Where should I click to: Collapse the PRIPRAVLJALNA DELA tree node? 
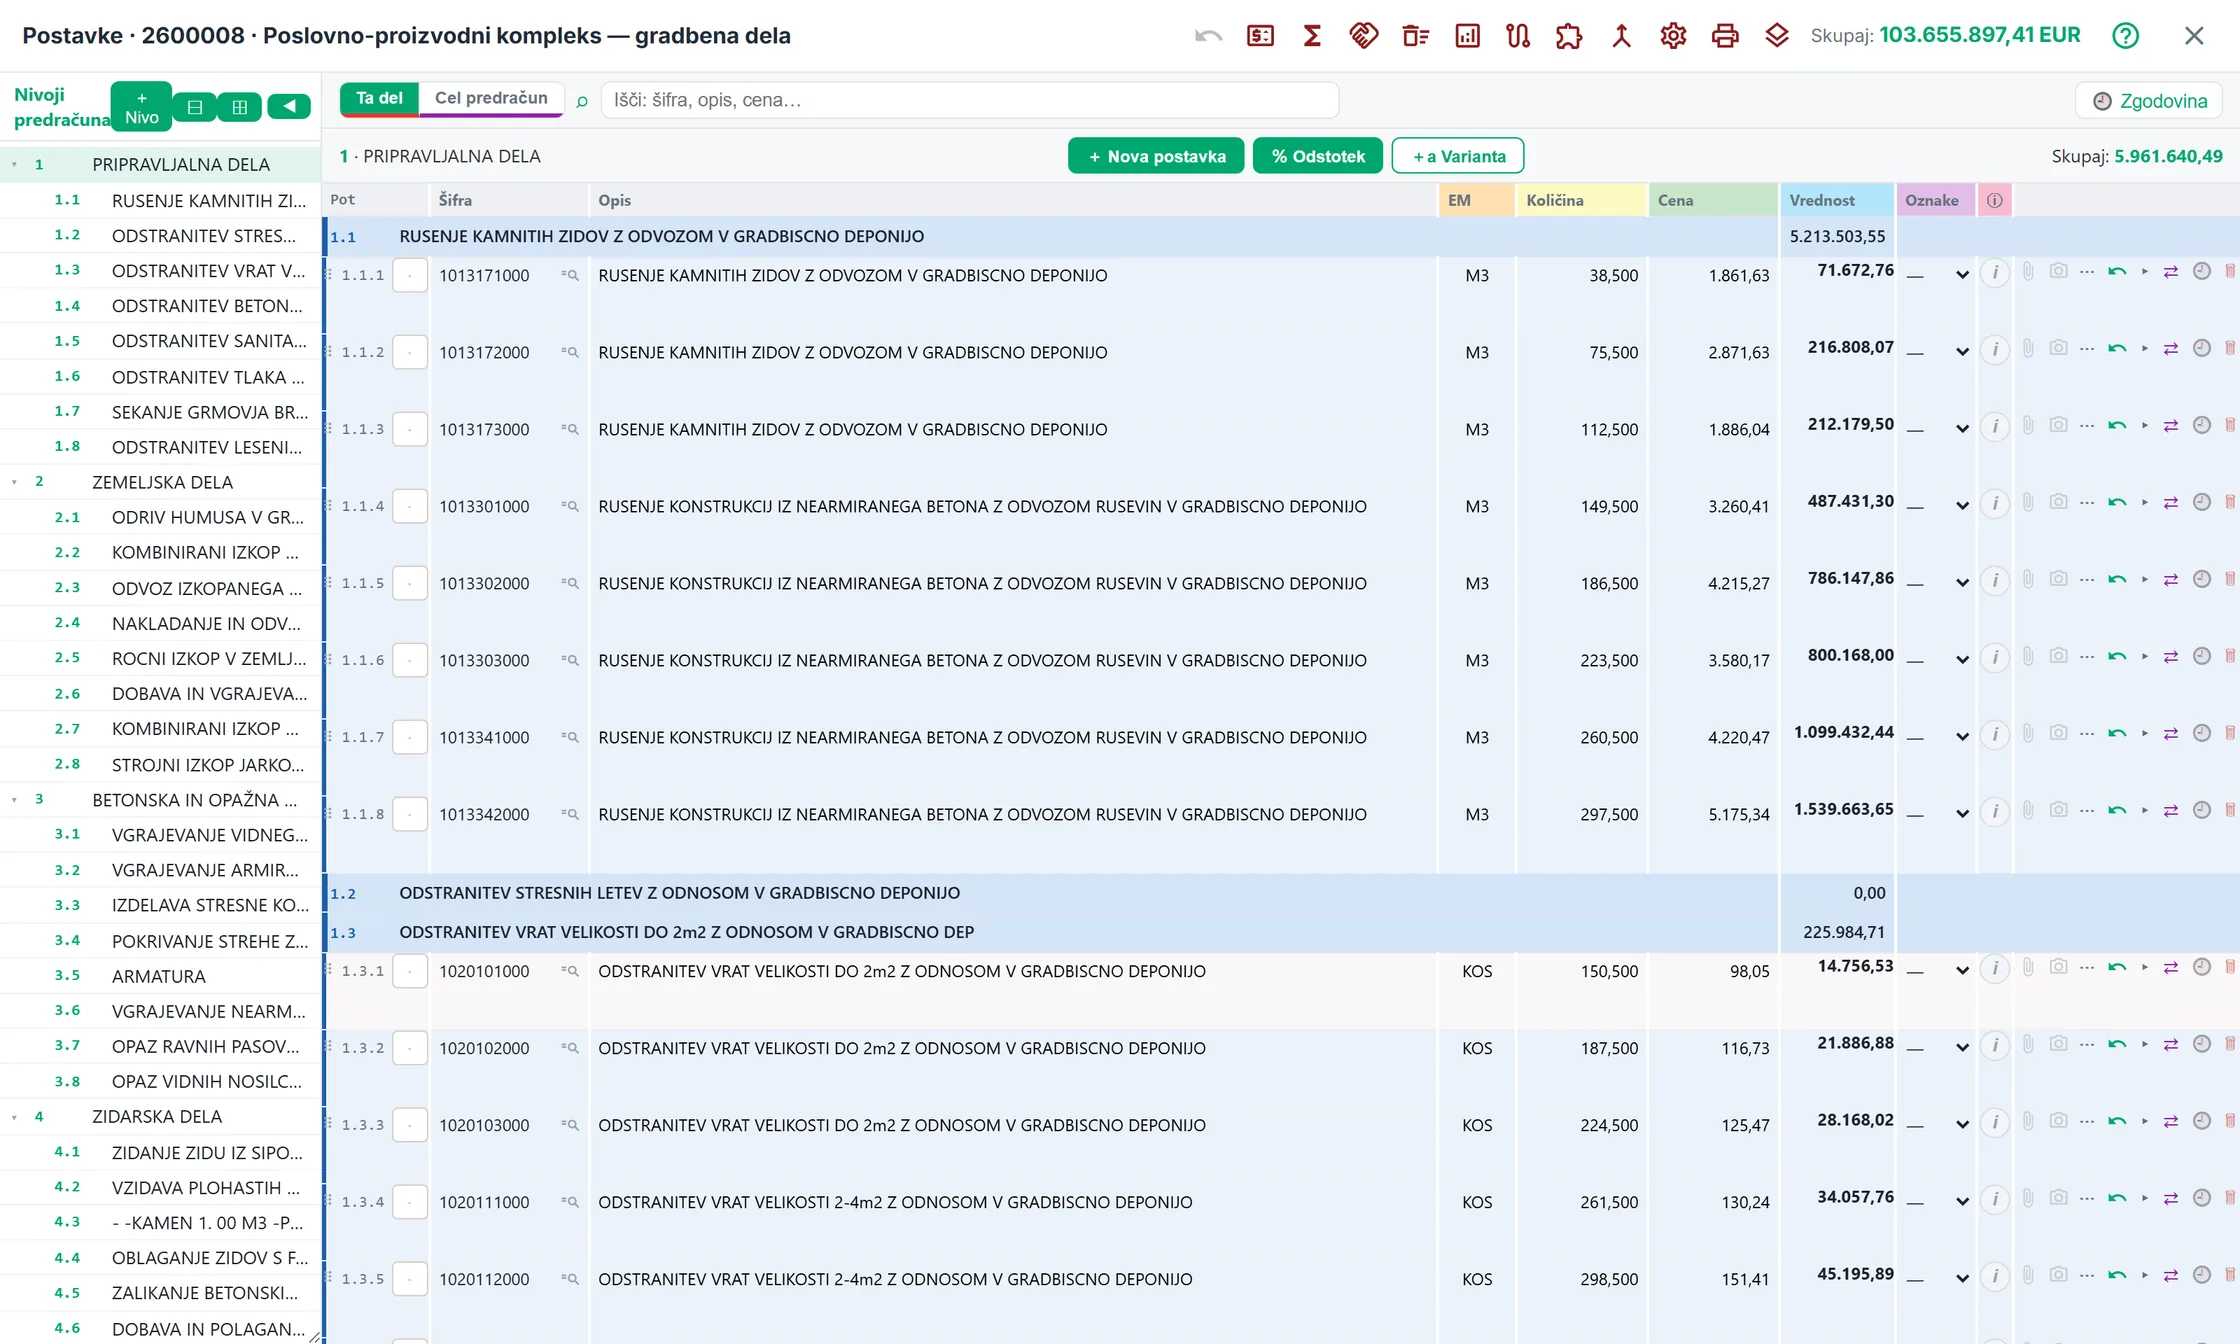click(x=14, y=164)
